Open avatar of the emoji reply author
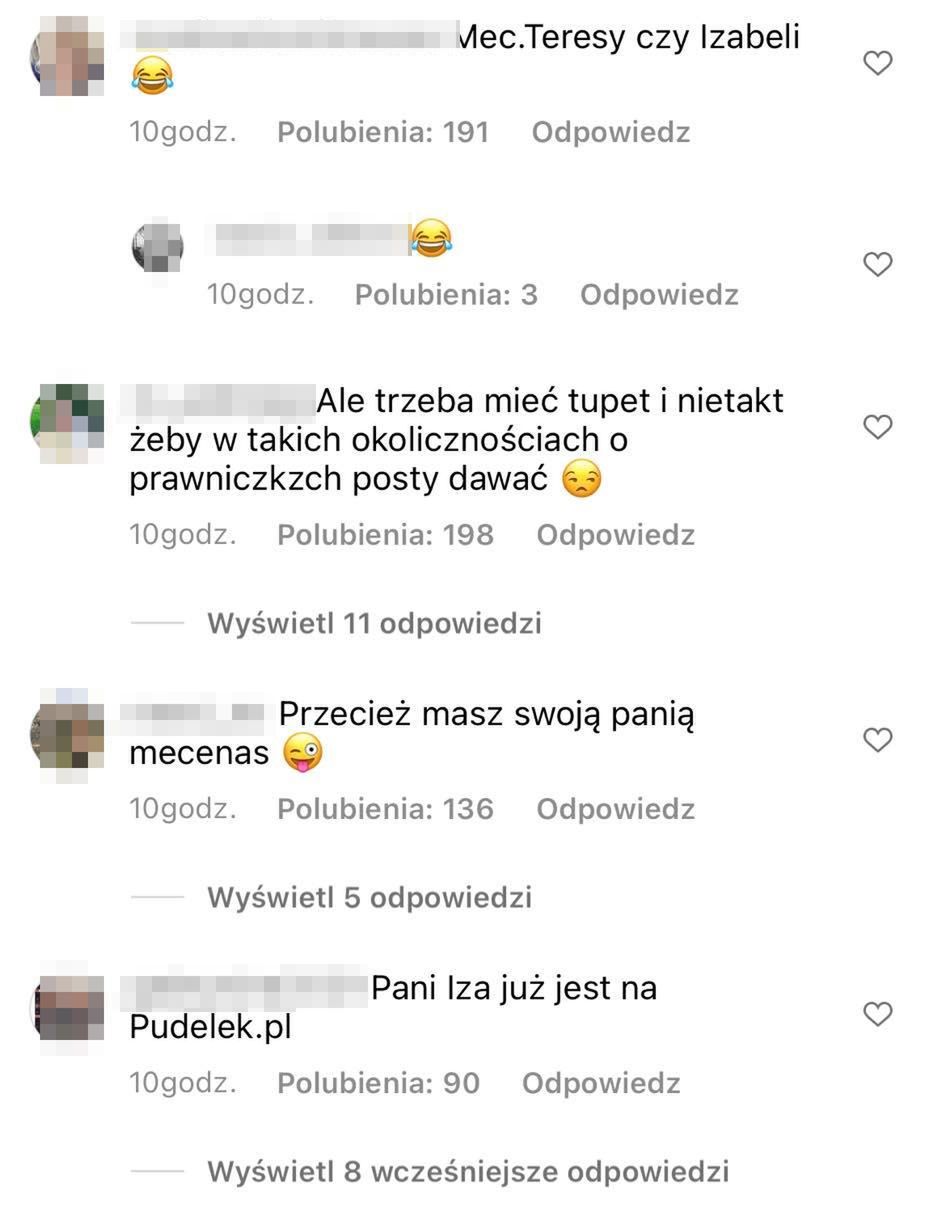Image resolution: width=946 pixels, height=1228 pixels. pyautogui.click(x=158, y=247)
